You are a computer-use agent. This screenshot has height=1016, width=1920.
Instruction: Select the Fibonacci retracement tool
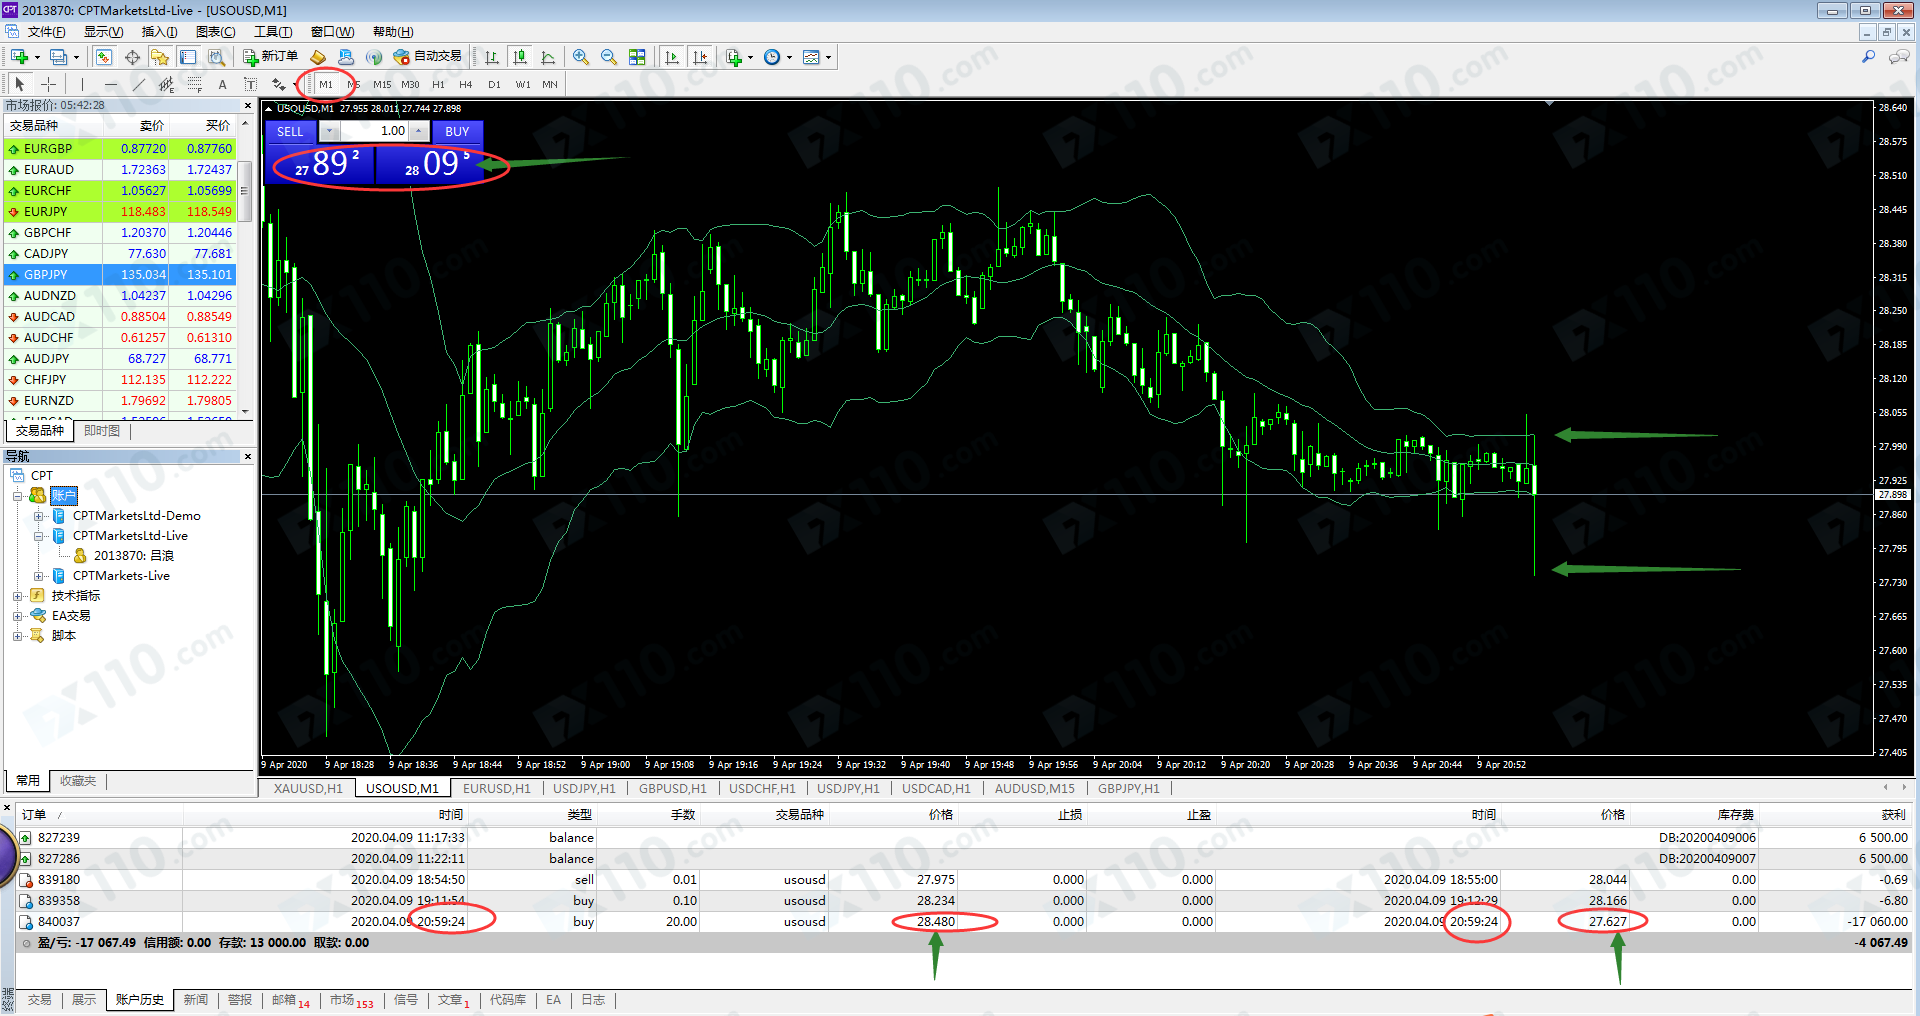coord(194,84)
